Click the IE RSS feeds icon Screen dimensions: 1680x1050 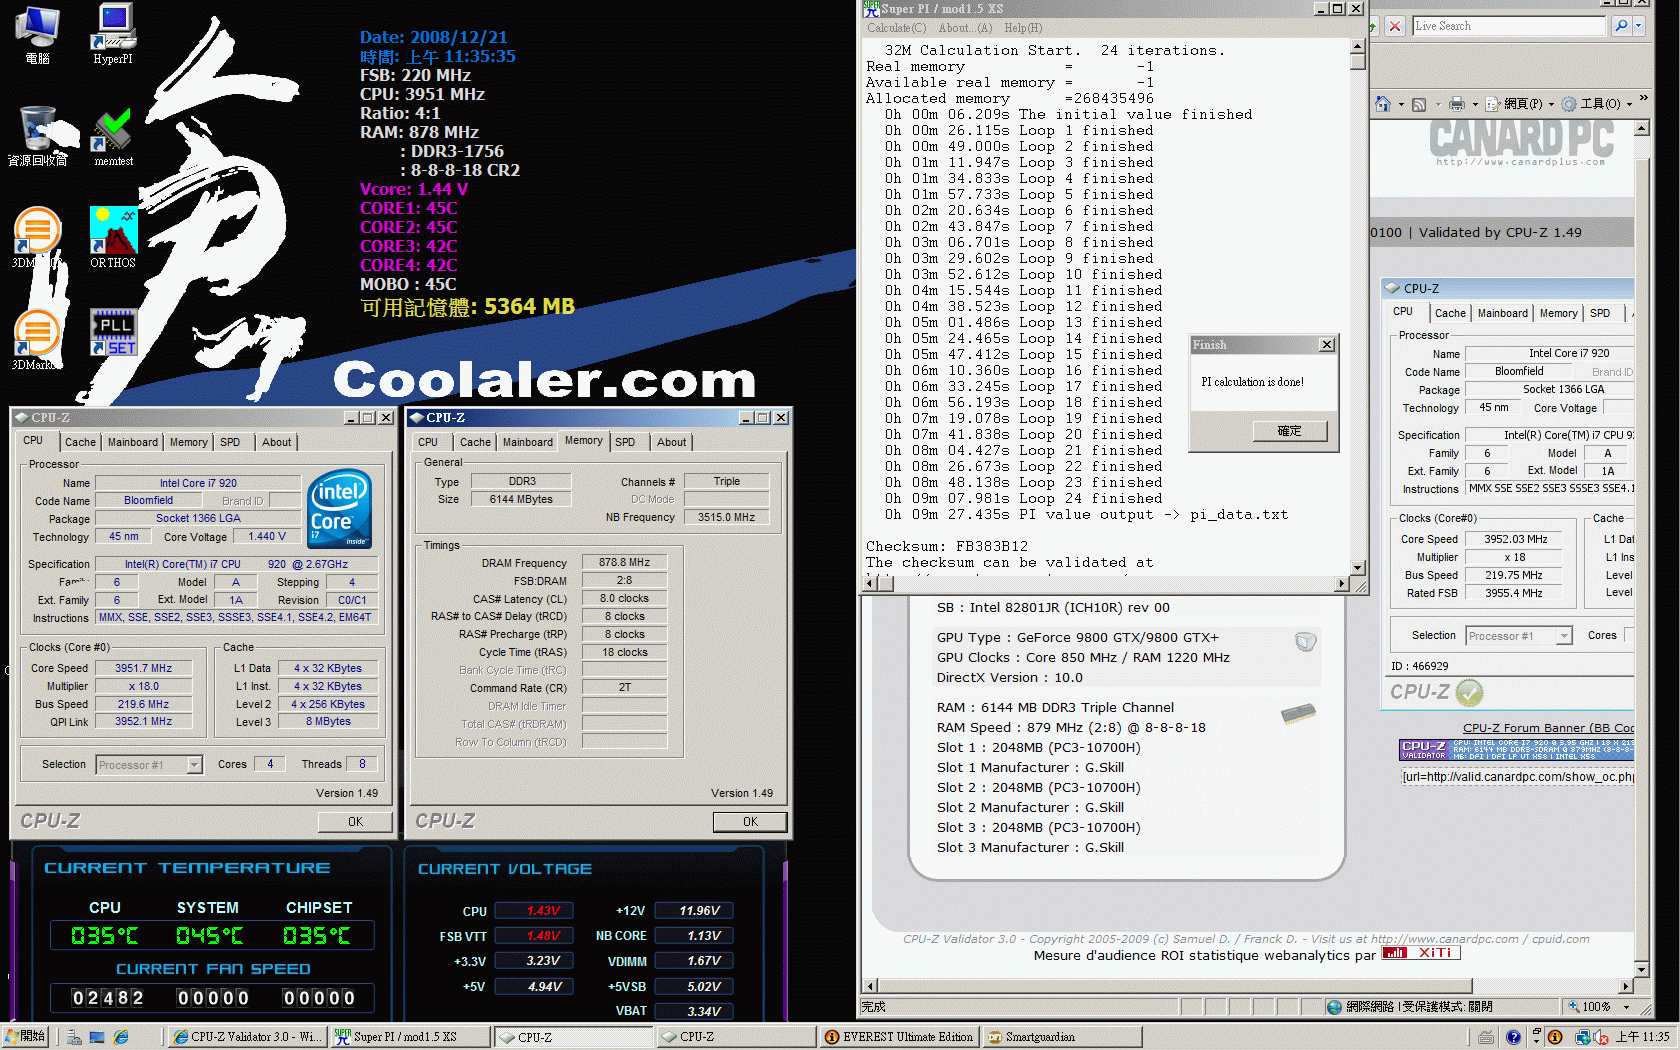[1418, 104]
